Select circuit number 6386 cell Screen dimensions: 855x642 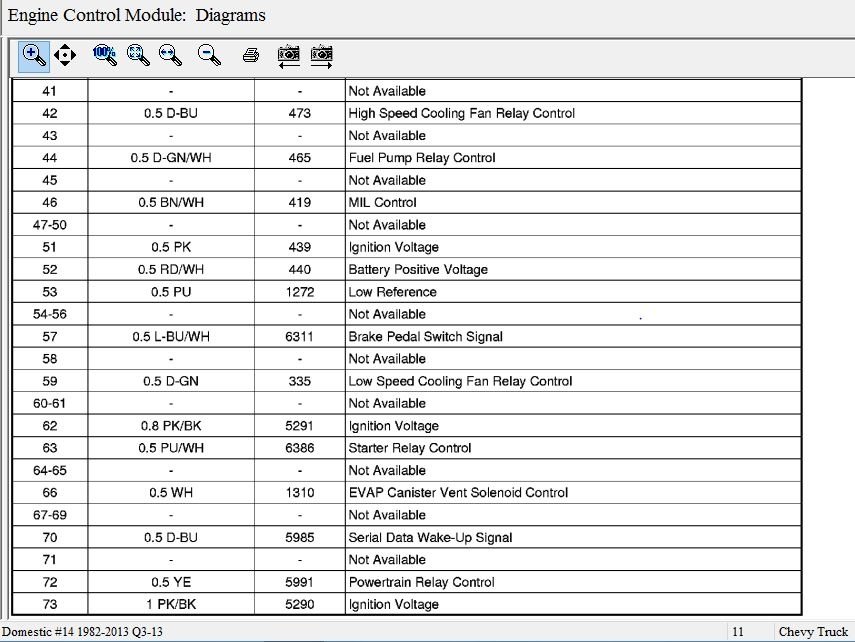click(x=299, y=448)
